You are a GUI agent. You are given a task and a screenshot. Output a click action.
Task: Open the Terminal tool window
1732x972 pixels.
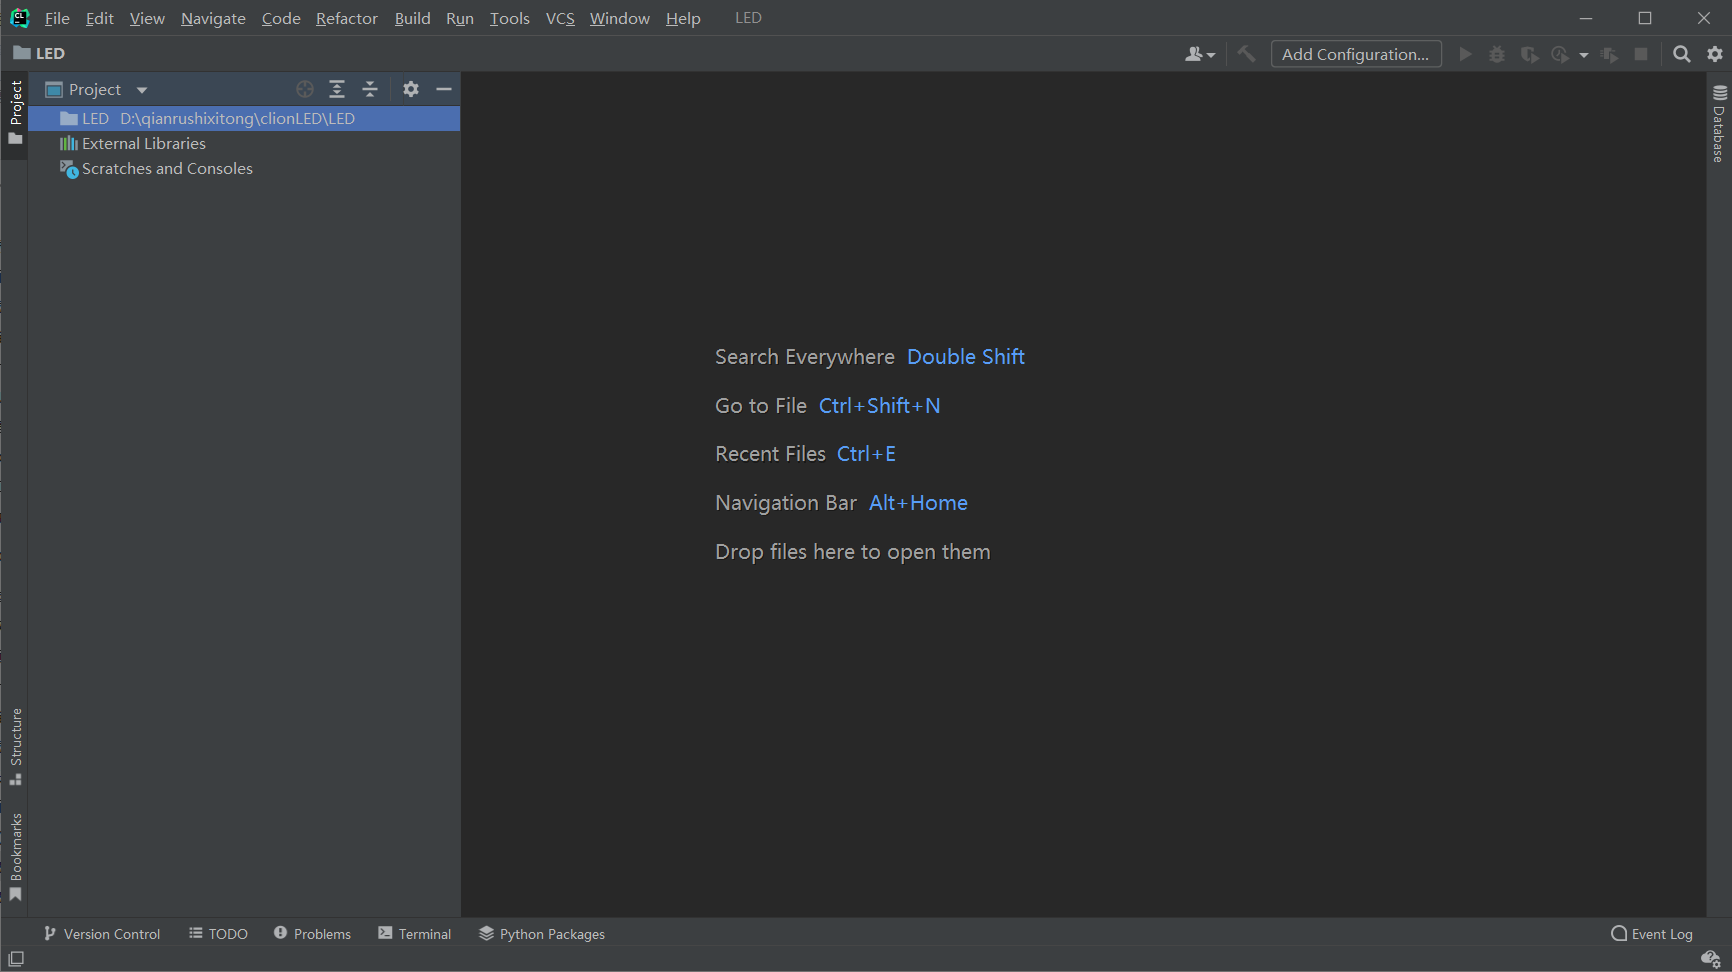[414, 933]
